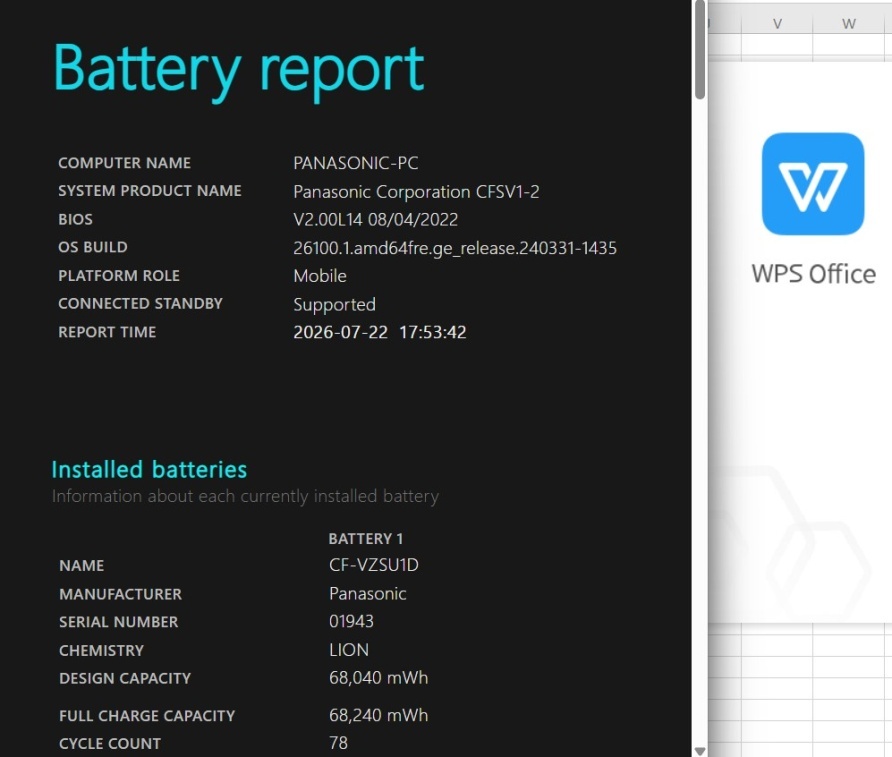This screenshot has width=892, height=757.
Task: Click report time 2026-07-22 17:53:42
Action: pos(379,332)
